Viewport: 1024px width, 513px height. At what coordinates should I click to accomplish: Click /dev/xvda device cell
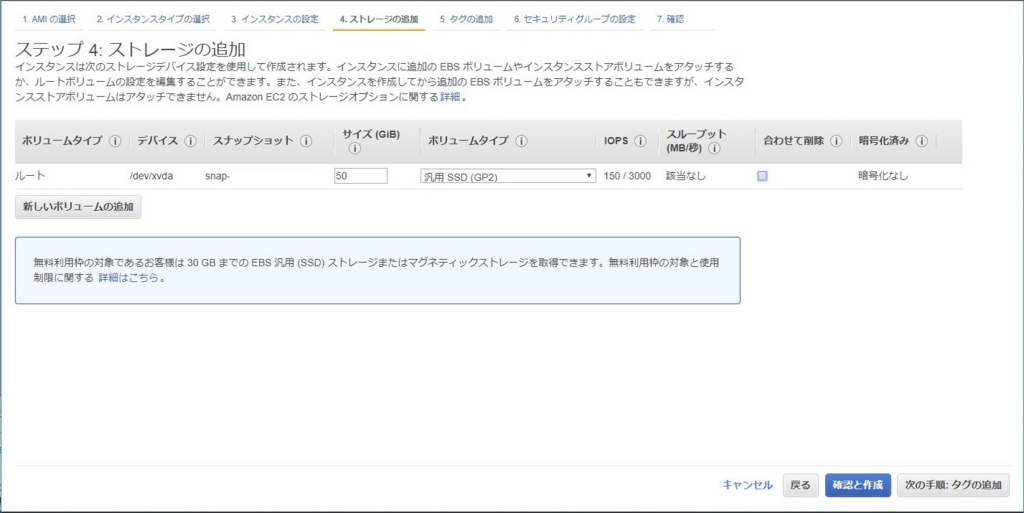pos(152,176)
